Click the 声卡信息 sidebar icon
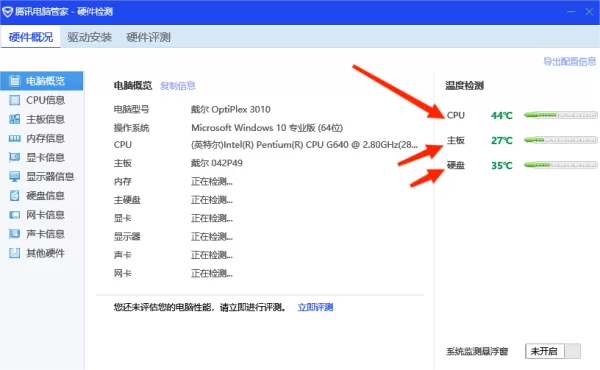 tap(15, 234)
